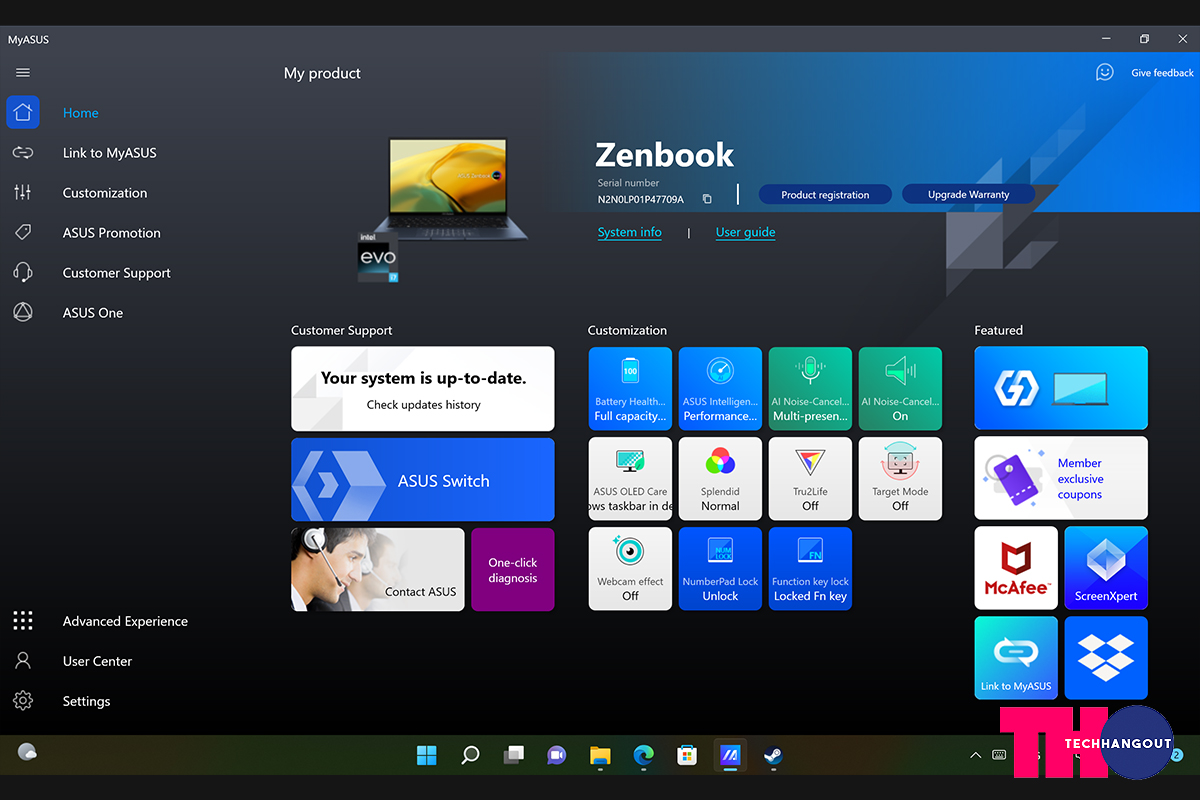This screenshot has height=800, width=1200.
Task: Open Advanced Experience
Action: (x=125, y=621)
